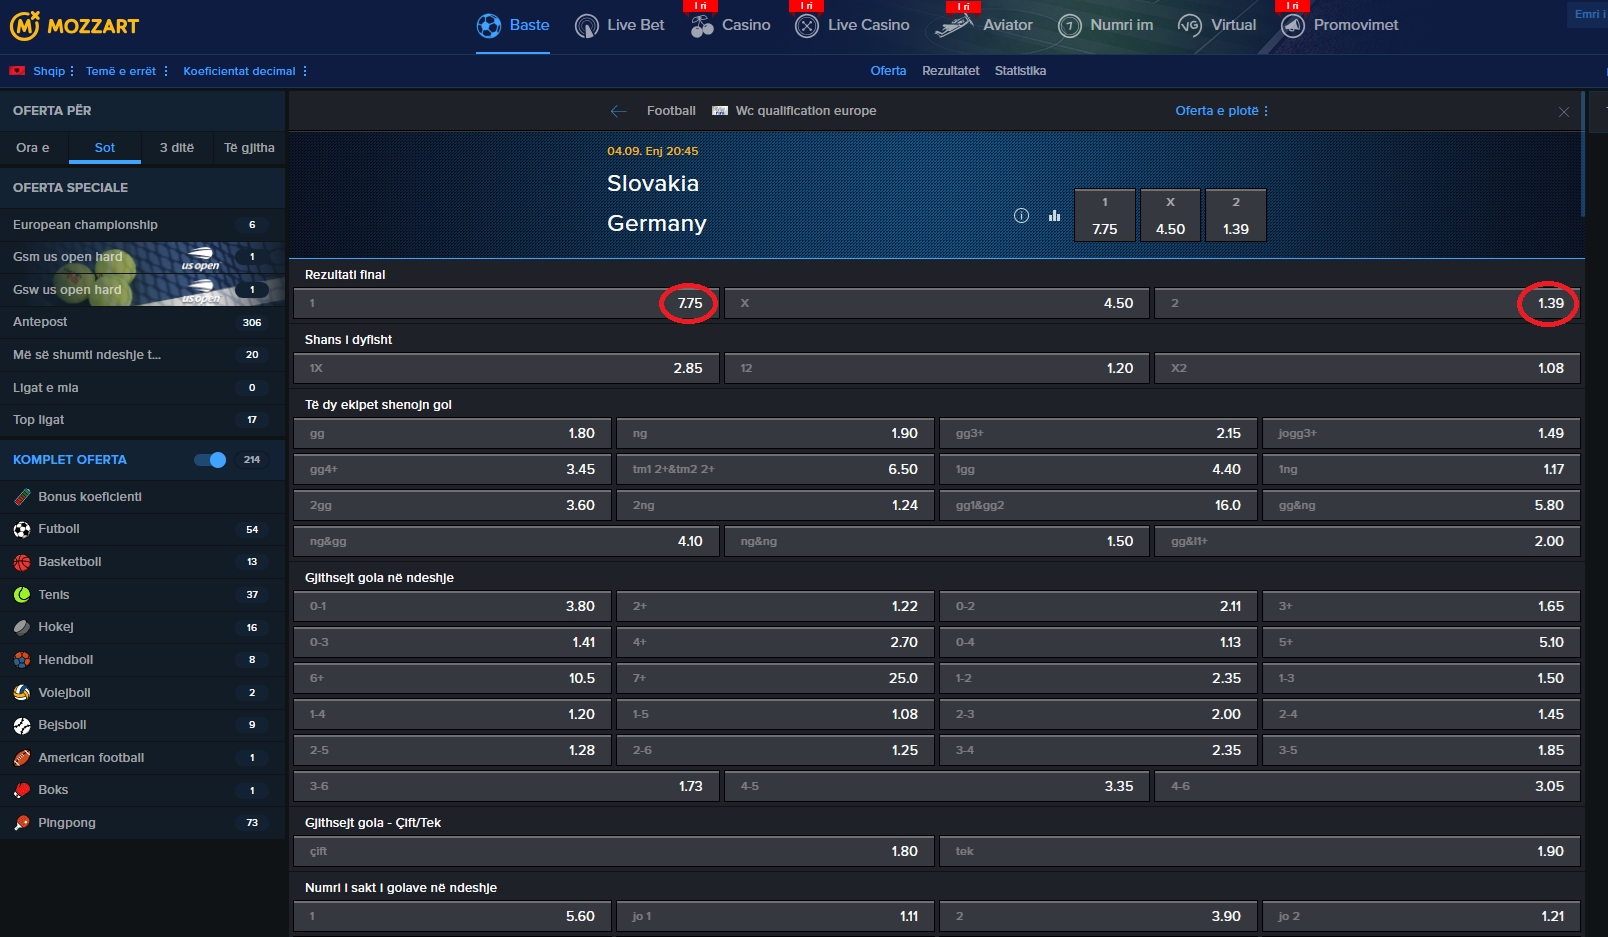The height and width of the screenshot is (937, 1608).
Task: Open Rezultatet top tab
Action: 950,71
